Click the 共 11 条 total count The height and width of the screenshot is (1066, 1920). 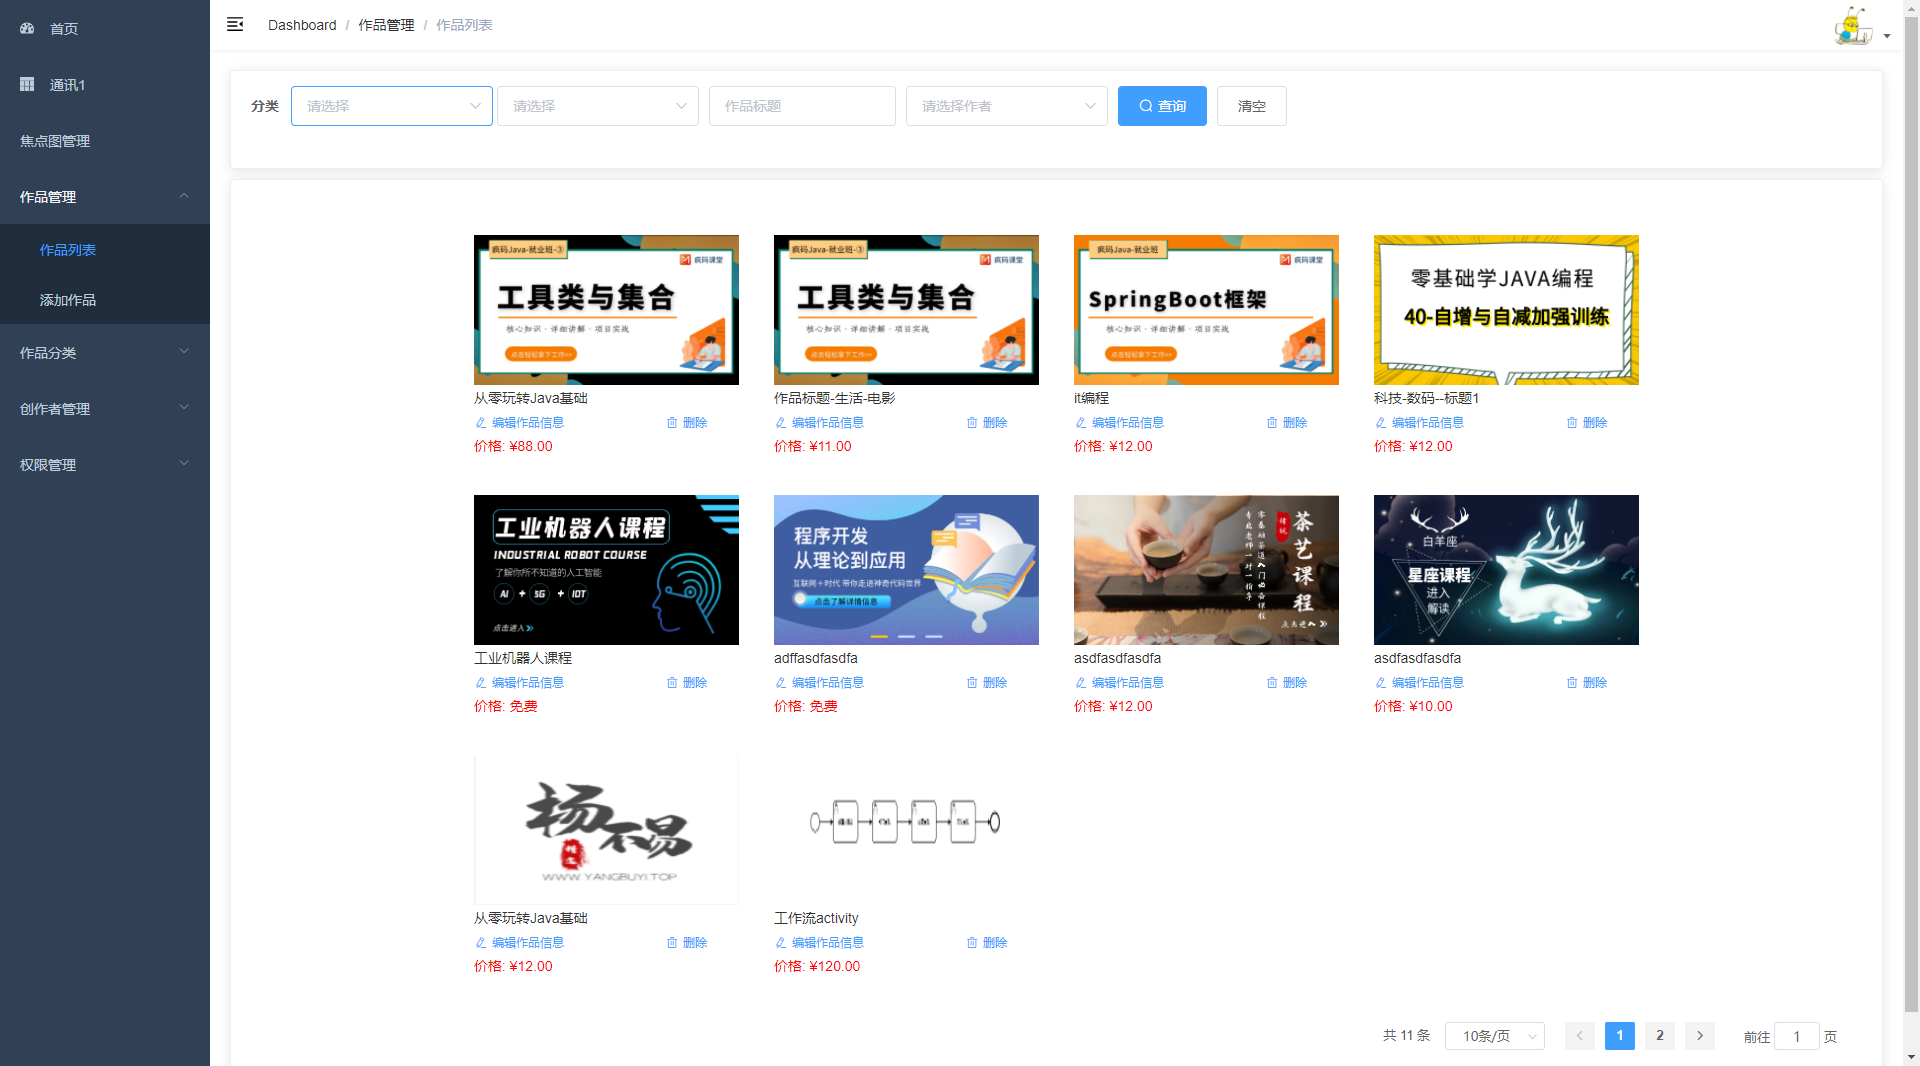tap(1406, 1036)
